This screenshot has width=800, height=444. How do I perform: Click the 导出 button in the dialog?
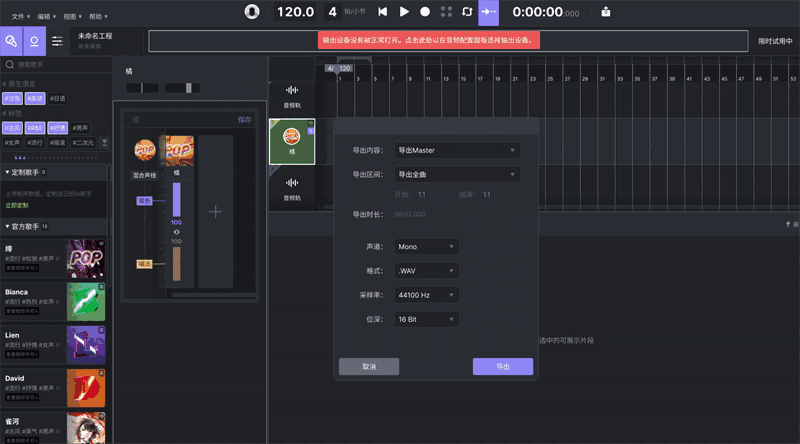point(502,367)
